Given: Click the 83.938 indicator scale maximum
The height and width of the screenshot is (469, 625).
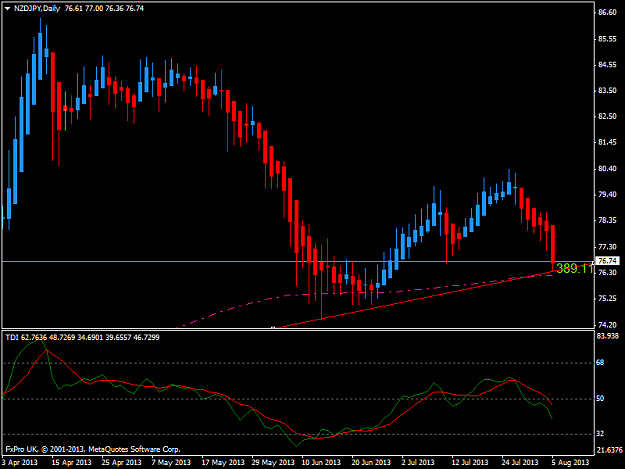Looking at the screenshot, I should (608, 336).
